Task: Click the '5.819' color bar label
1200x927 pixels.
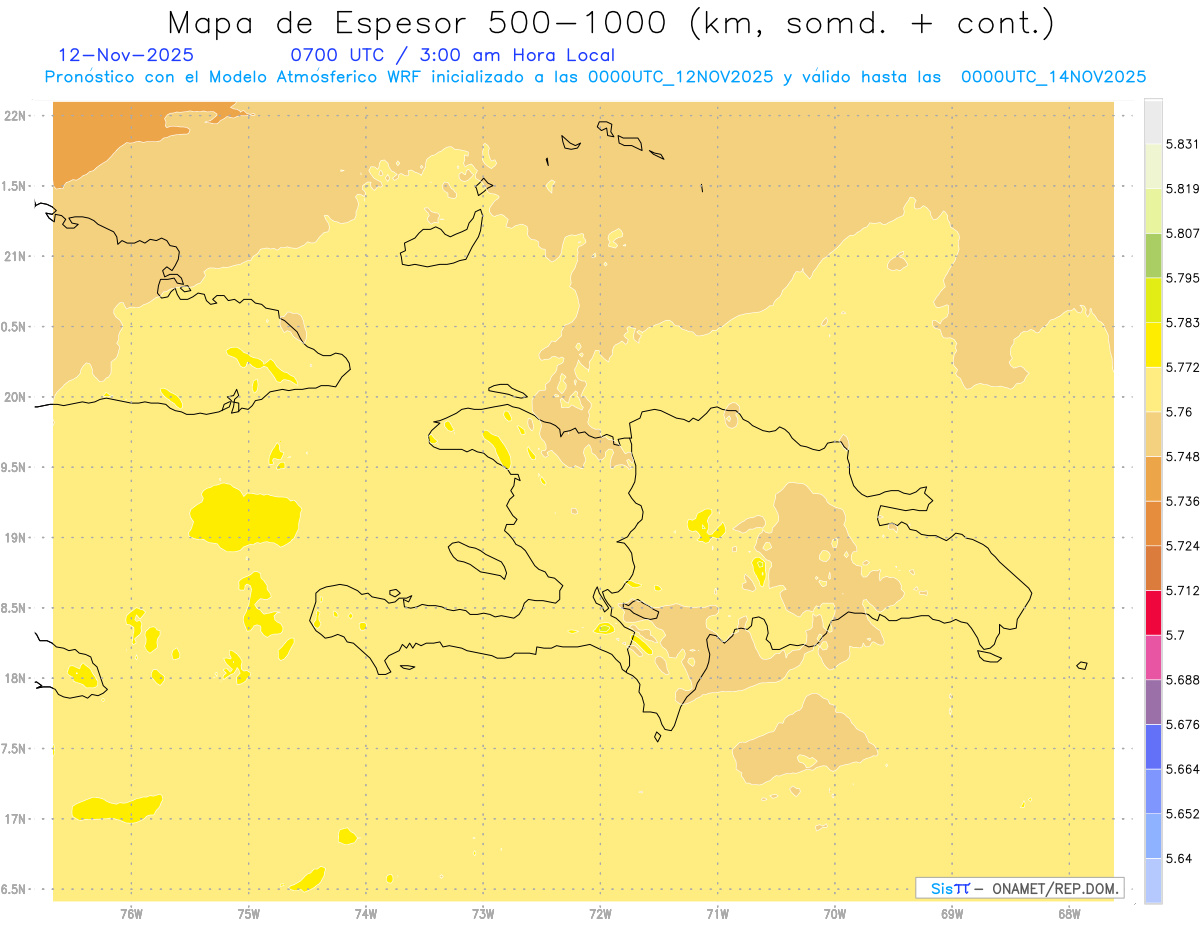Action: pyautogui.click(x=1182, y=189)
